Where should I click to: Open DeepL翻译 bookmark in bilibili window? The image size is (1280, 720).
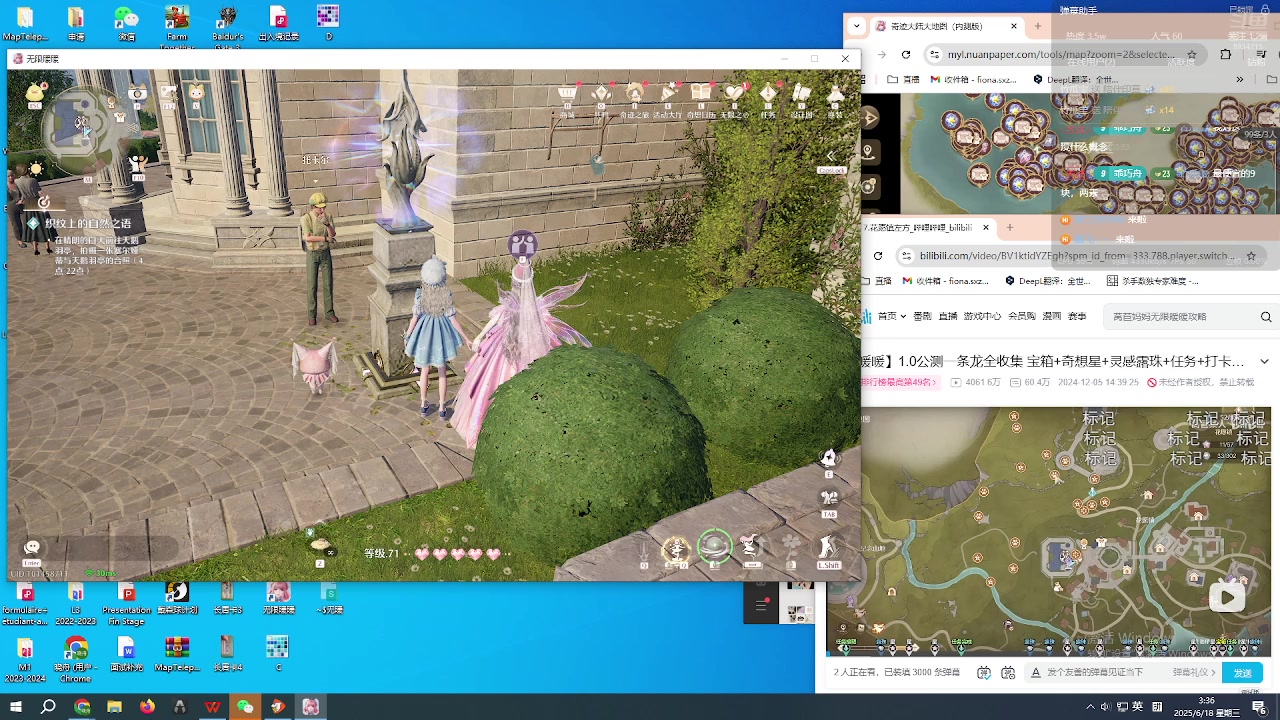(x=1048, y=281)
